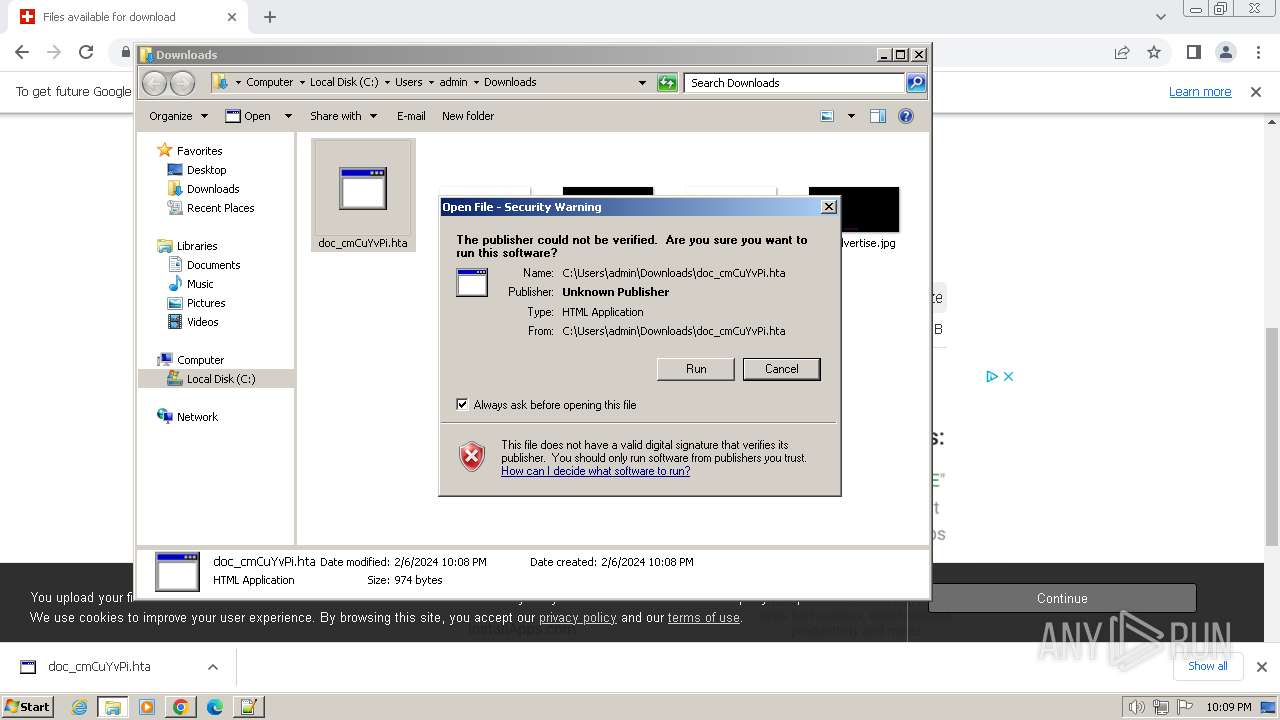Click New folder in Explorer toolbar
1280x720 pixels.
[x=468, y=116]
